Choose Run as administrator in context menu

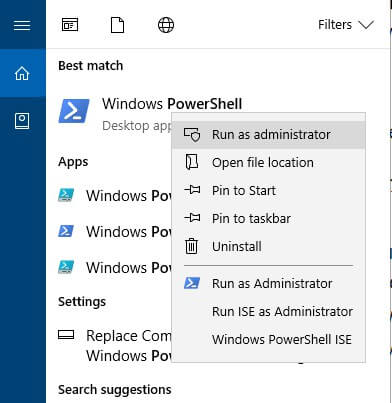click(269, 135)
